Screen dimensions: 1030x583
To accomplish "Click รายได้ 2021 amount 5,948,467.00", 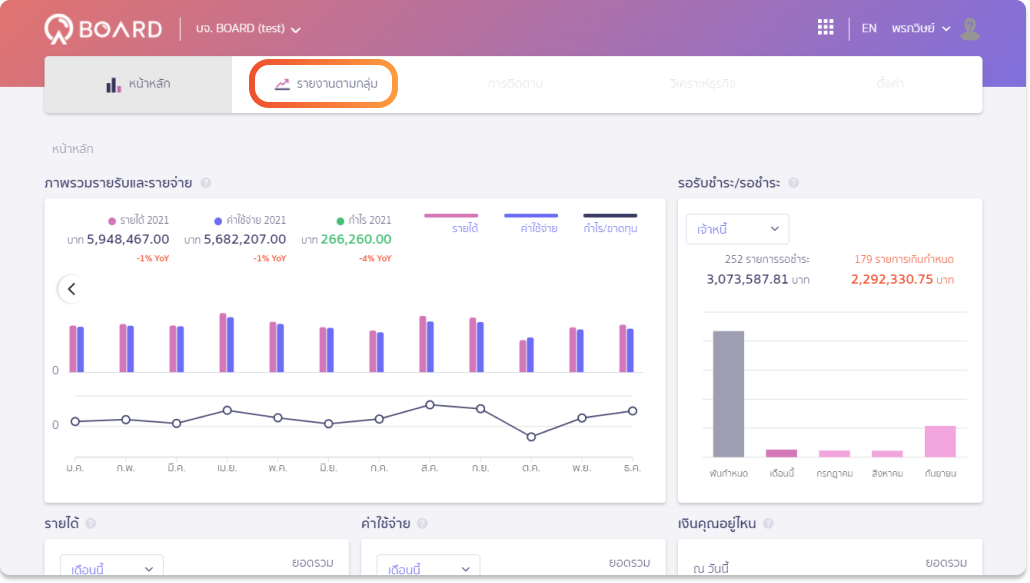I will (128, 240).
